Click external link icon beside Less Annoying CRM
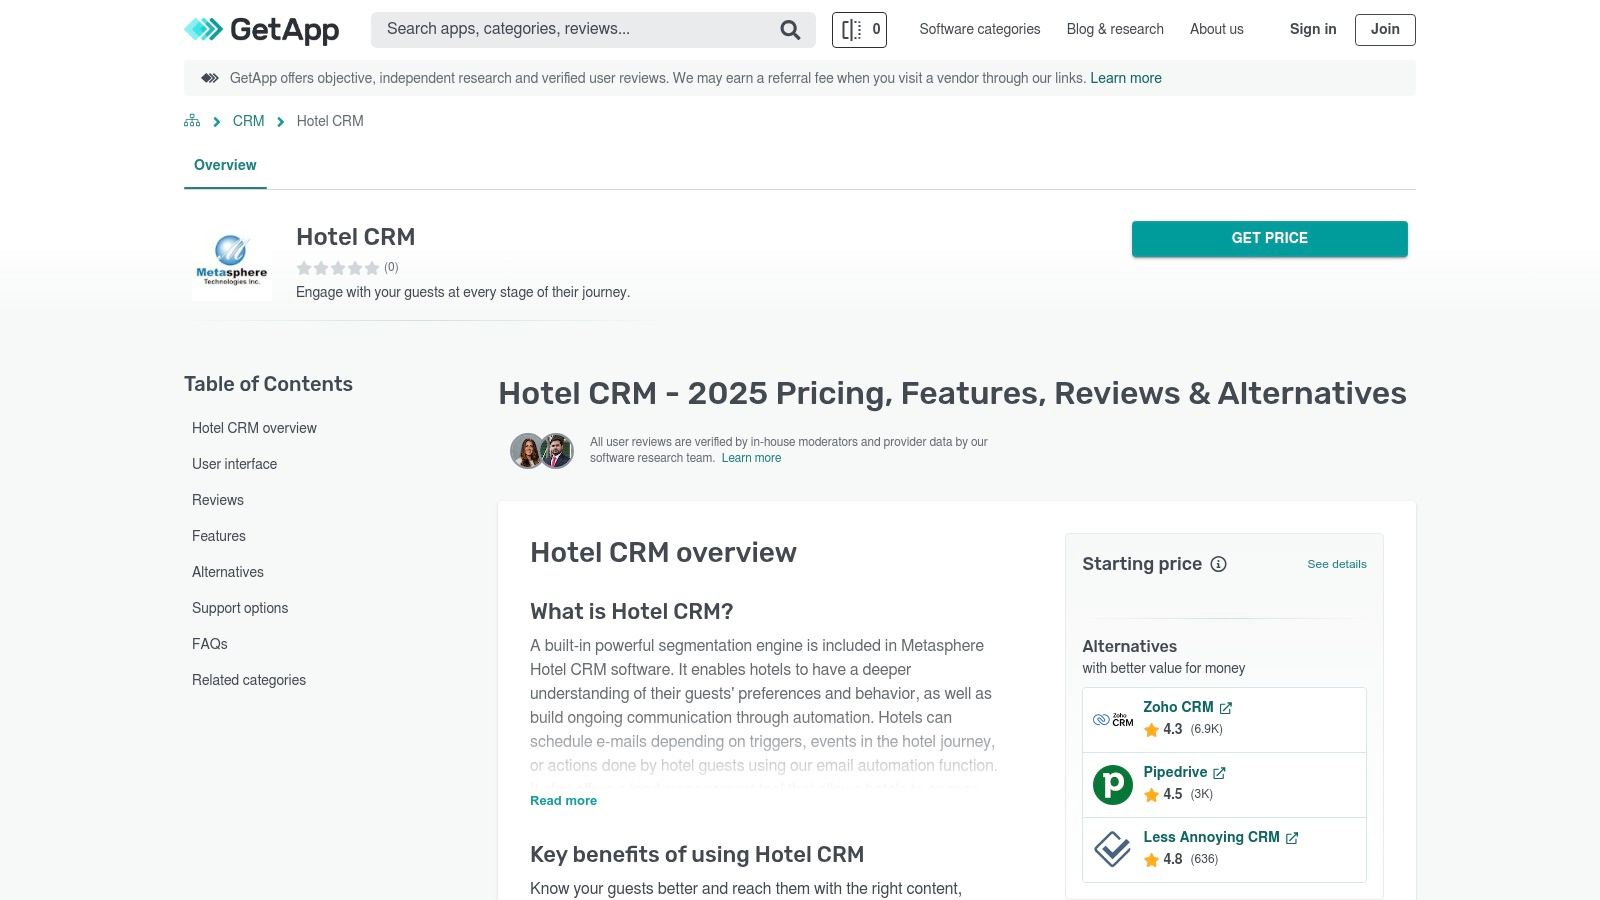 coord(1292,838)
